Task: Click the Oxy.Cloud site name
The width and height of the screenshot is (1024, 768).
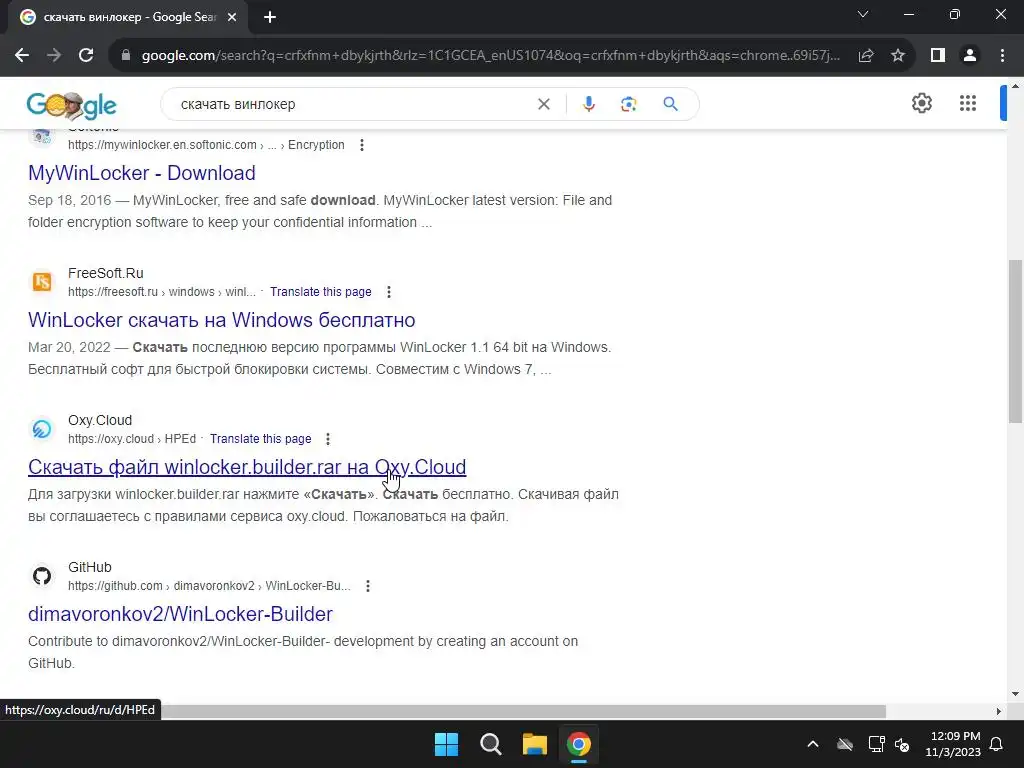Action: (x=100, y=420)
